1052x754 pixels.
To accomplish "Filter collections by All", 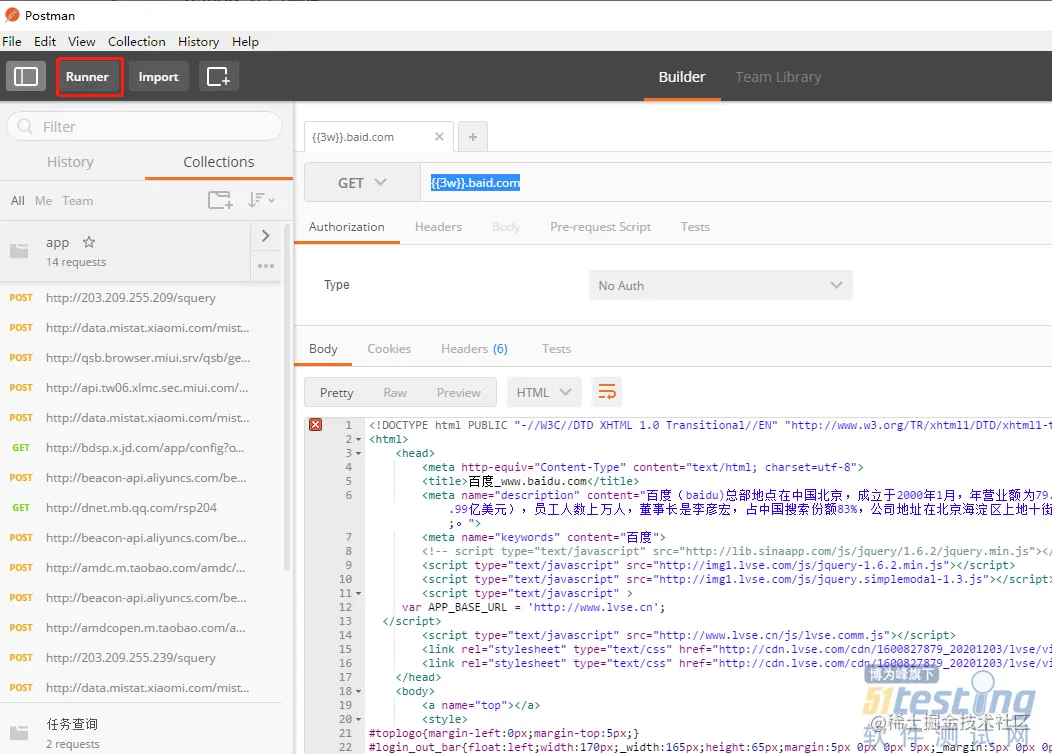I will point(17,201).
